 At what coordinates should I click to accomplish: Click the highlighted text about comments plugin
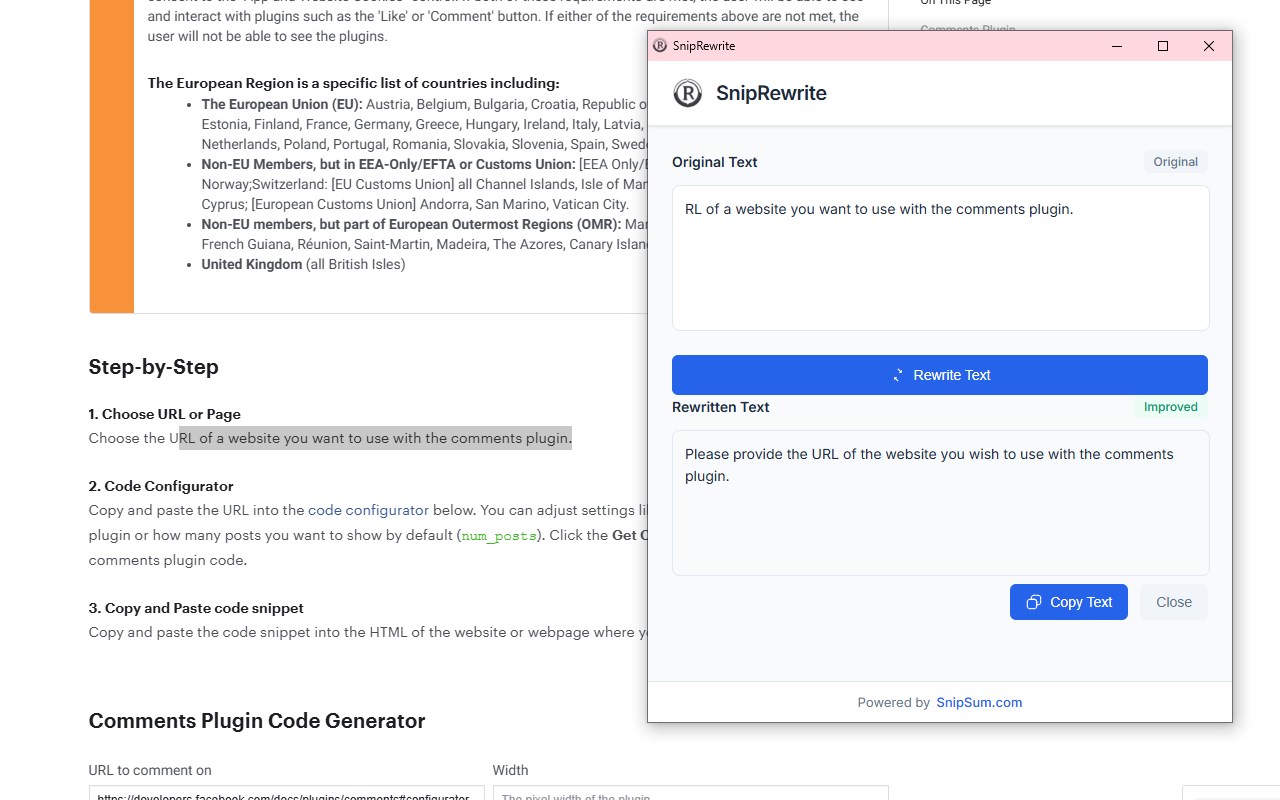tap(375, 438)
